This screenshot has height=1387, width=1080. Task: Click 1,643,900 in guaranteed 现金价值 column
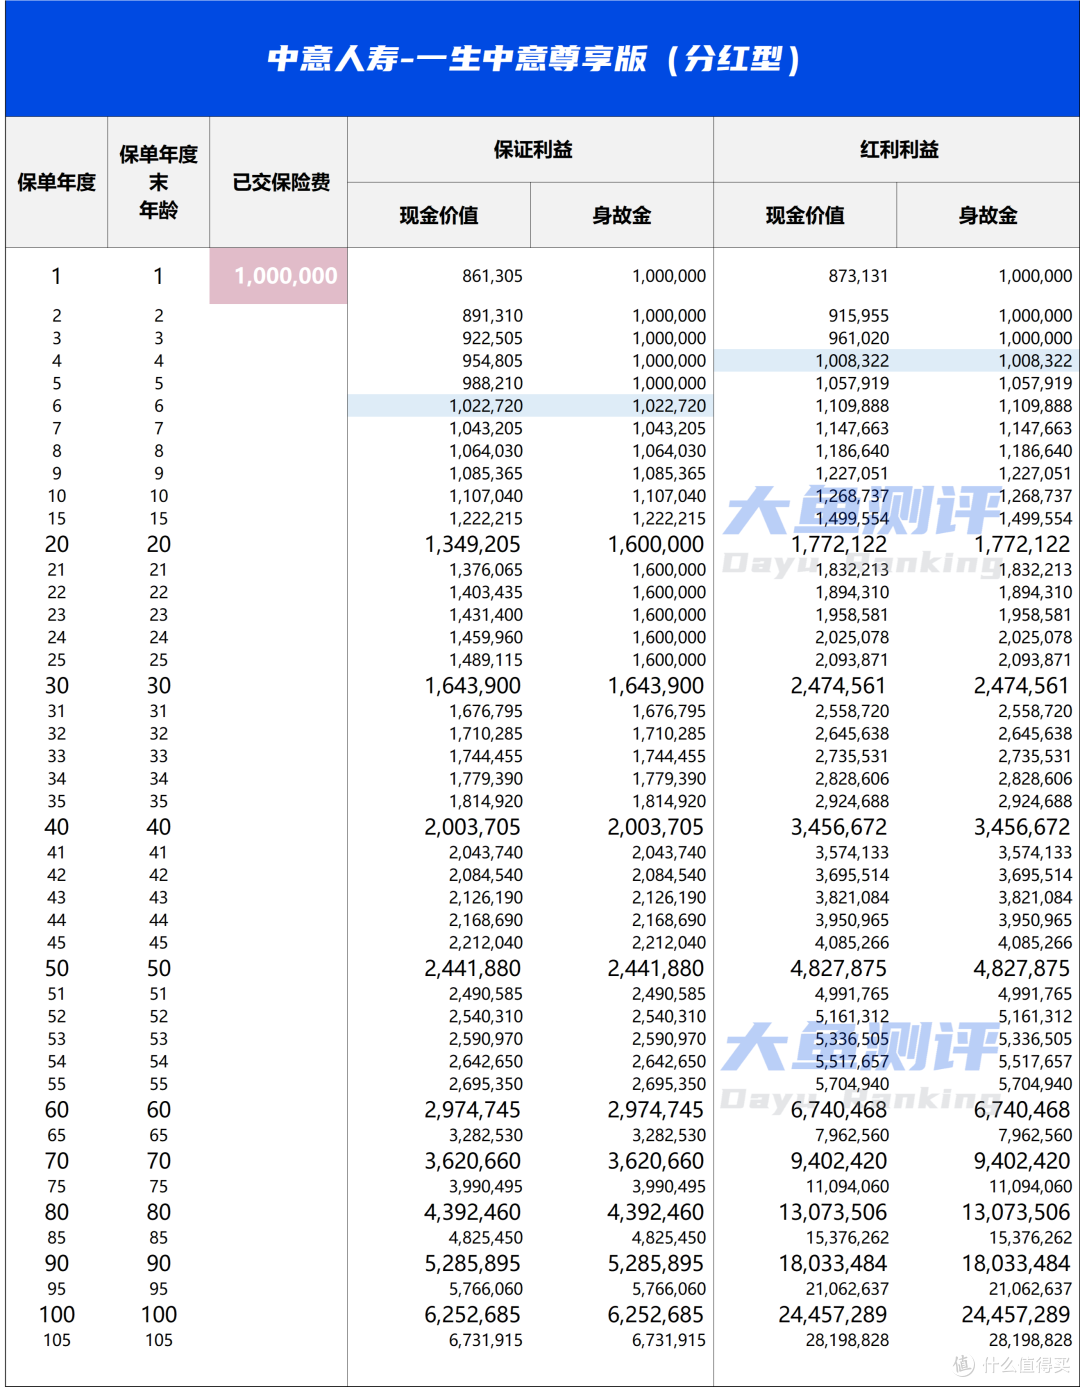472,686
